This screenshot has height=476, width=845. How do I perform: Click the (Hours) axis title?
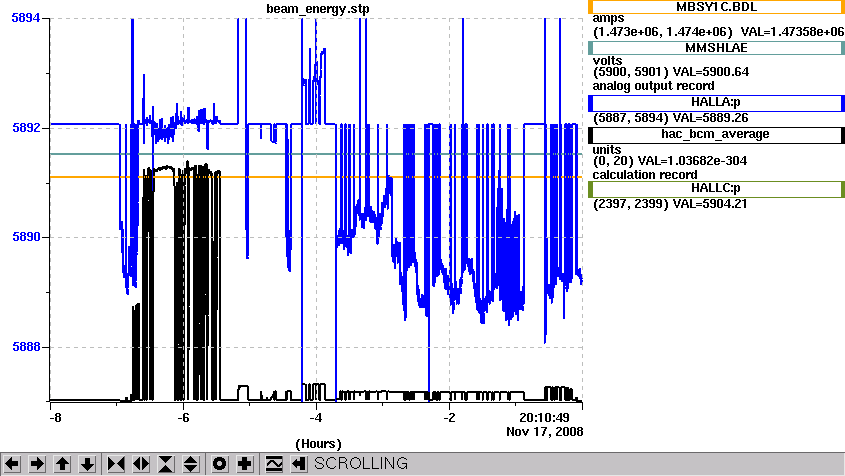(x=318, y=444)
